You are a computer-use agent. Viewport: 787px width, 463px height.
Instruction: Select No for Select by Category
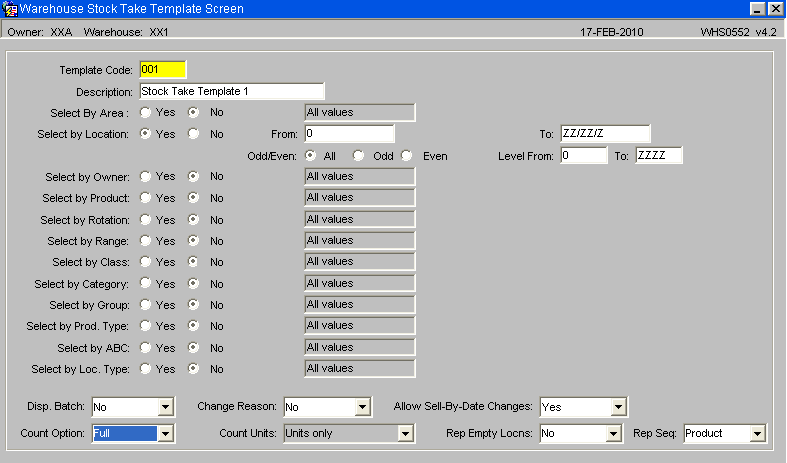(193, 283)
